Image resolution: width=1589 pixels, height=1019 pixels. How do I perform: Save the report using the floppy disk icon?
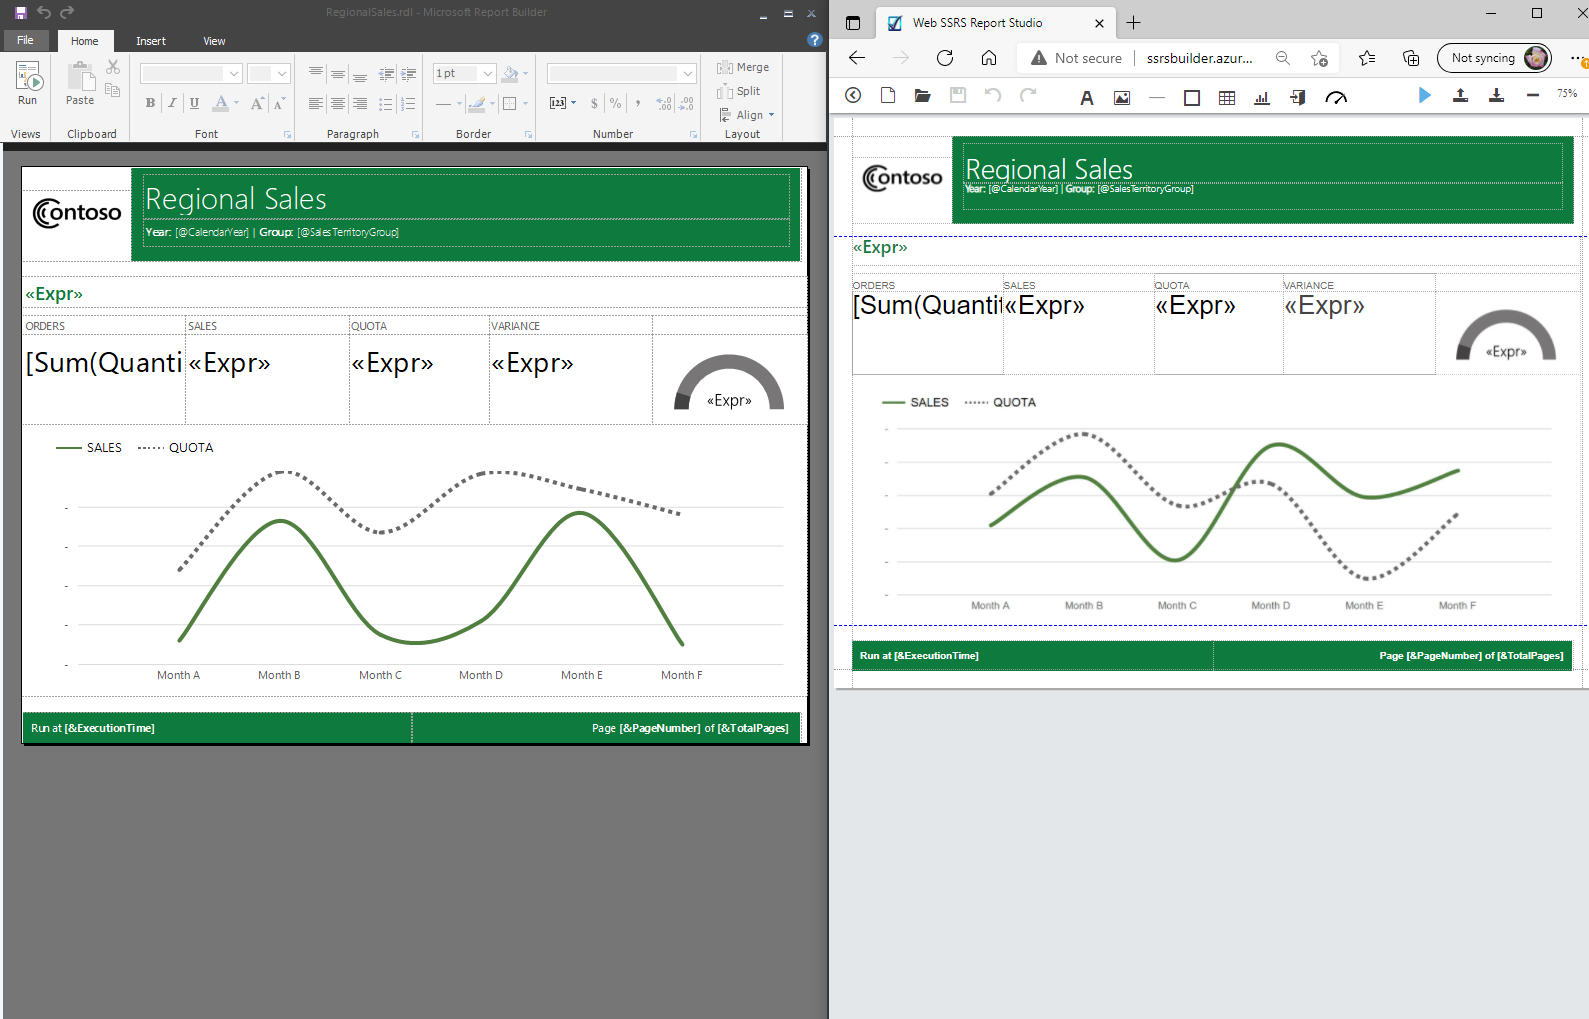pos(20,12)
